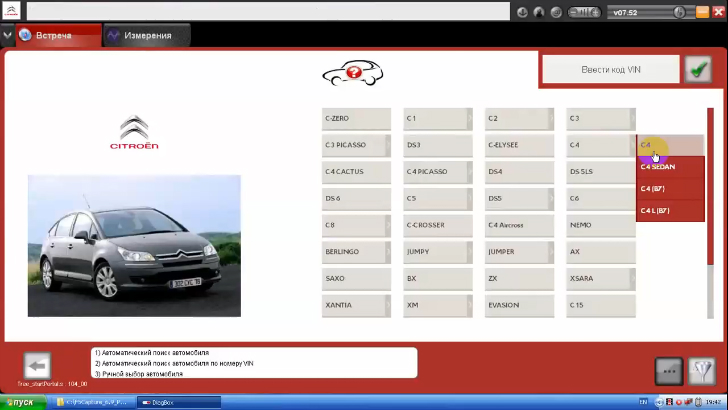
Task: Choose the C-ZERO model button
Action: [356, 119]
